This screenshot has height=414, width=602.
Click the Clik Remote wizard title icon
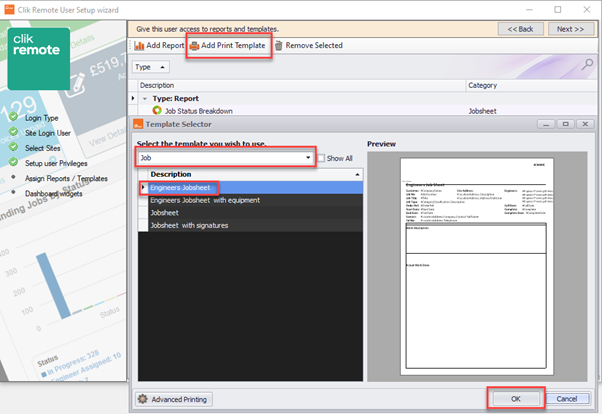[9, 10]
